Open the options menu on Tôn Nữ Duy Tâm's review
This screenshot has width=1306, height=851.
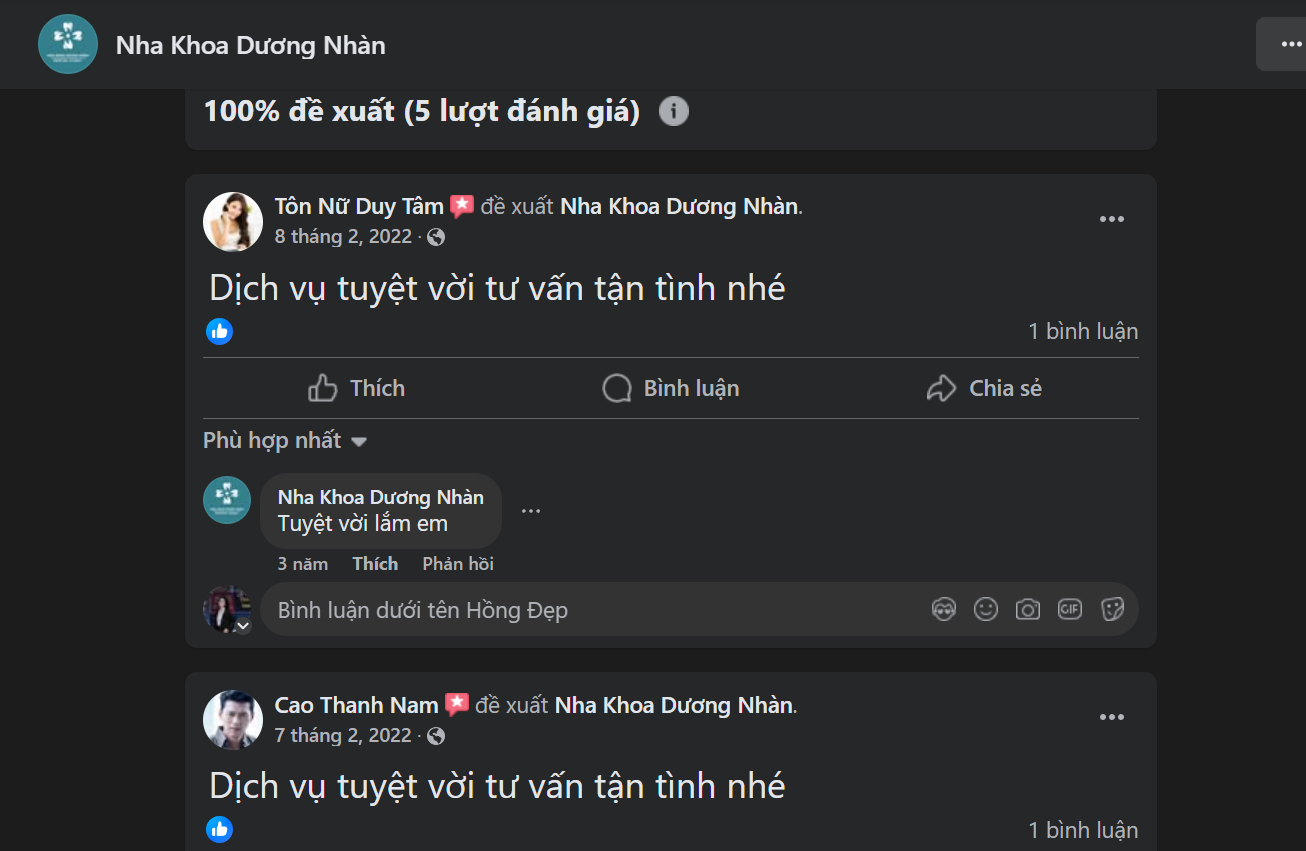[1111, 218]
